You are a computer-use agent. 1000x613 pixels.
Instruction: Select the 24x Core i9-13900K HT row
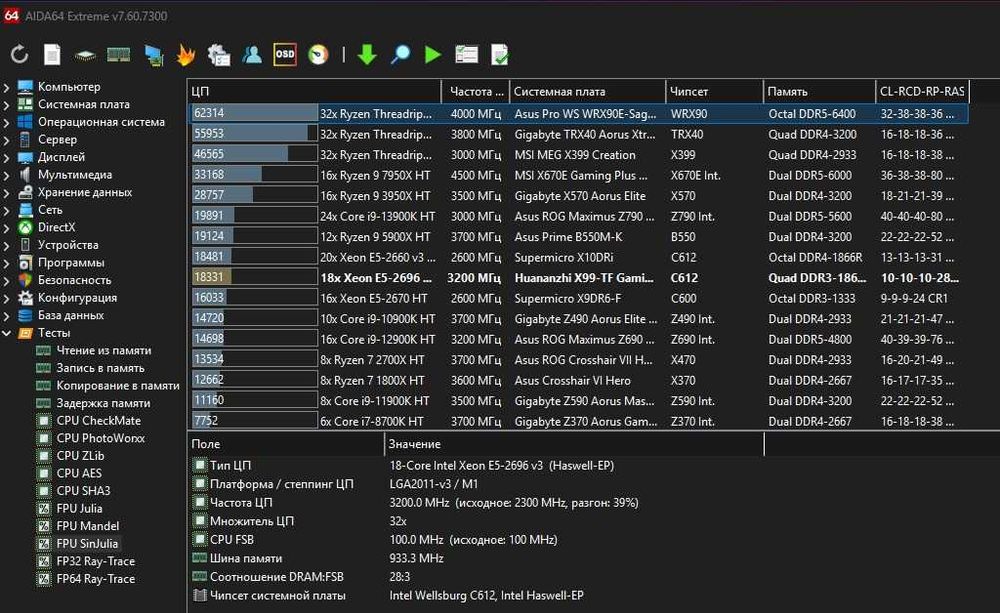(x=579, y=216)
